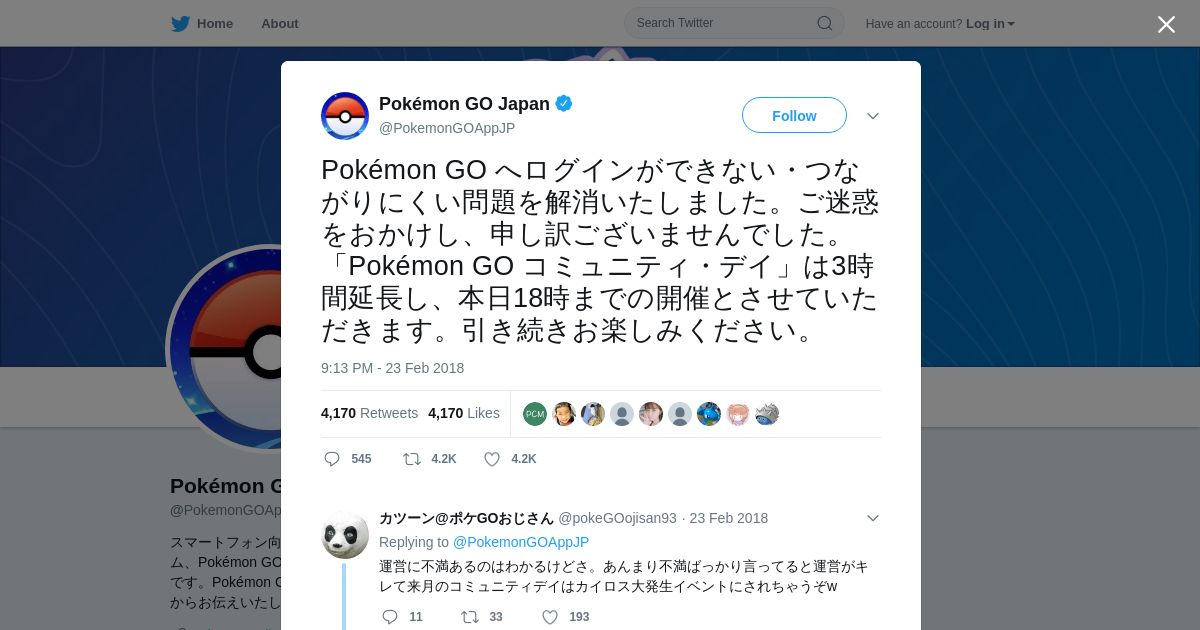Image resolution: width=1200 pixels, height=630 pixels.
Task: Close the tweet overlay with X
Action: 1166,24
